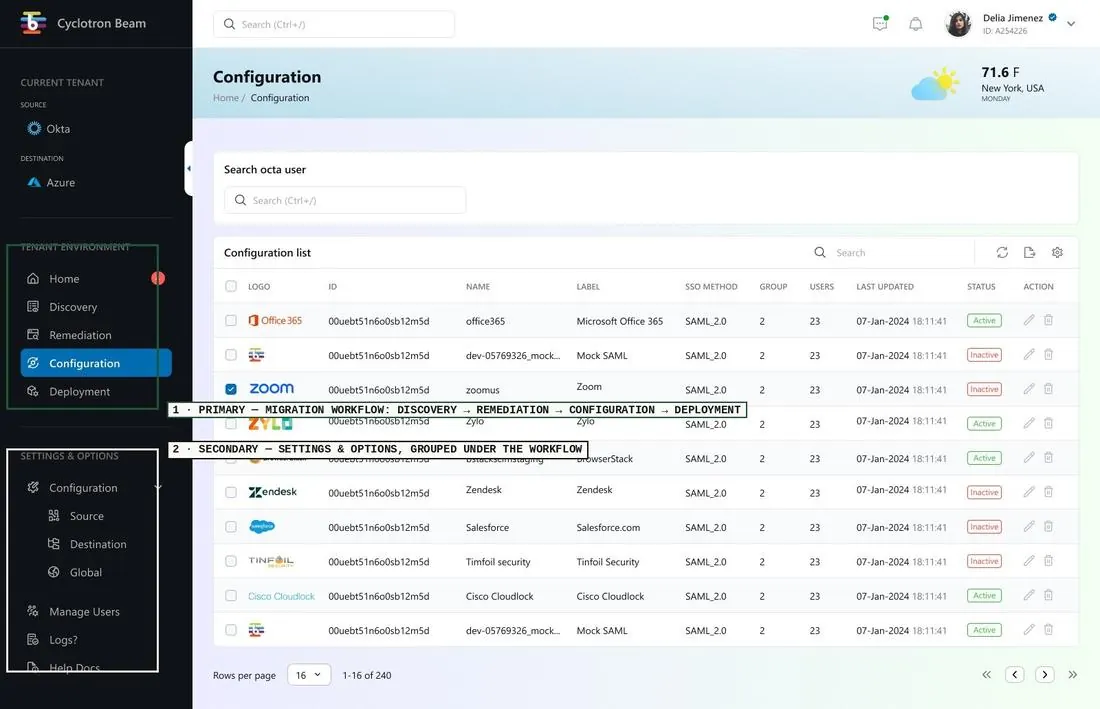
Task: Go to Home breadcrumb link
Action: click(226, 97)
